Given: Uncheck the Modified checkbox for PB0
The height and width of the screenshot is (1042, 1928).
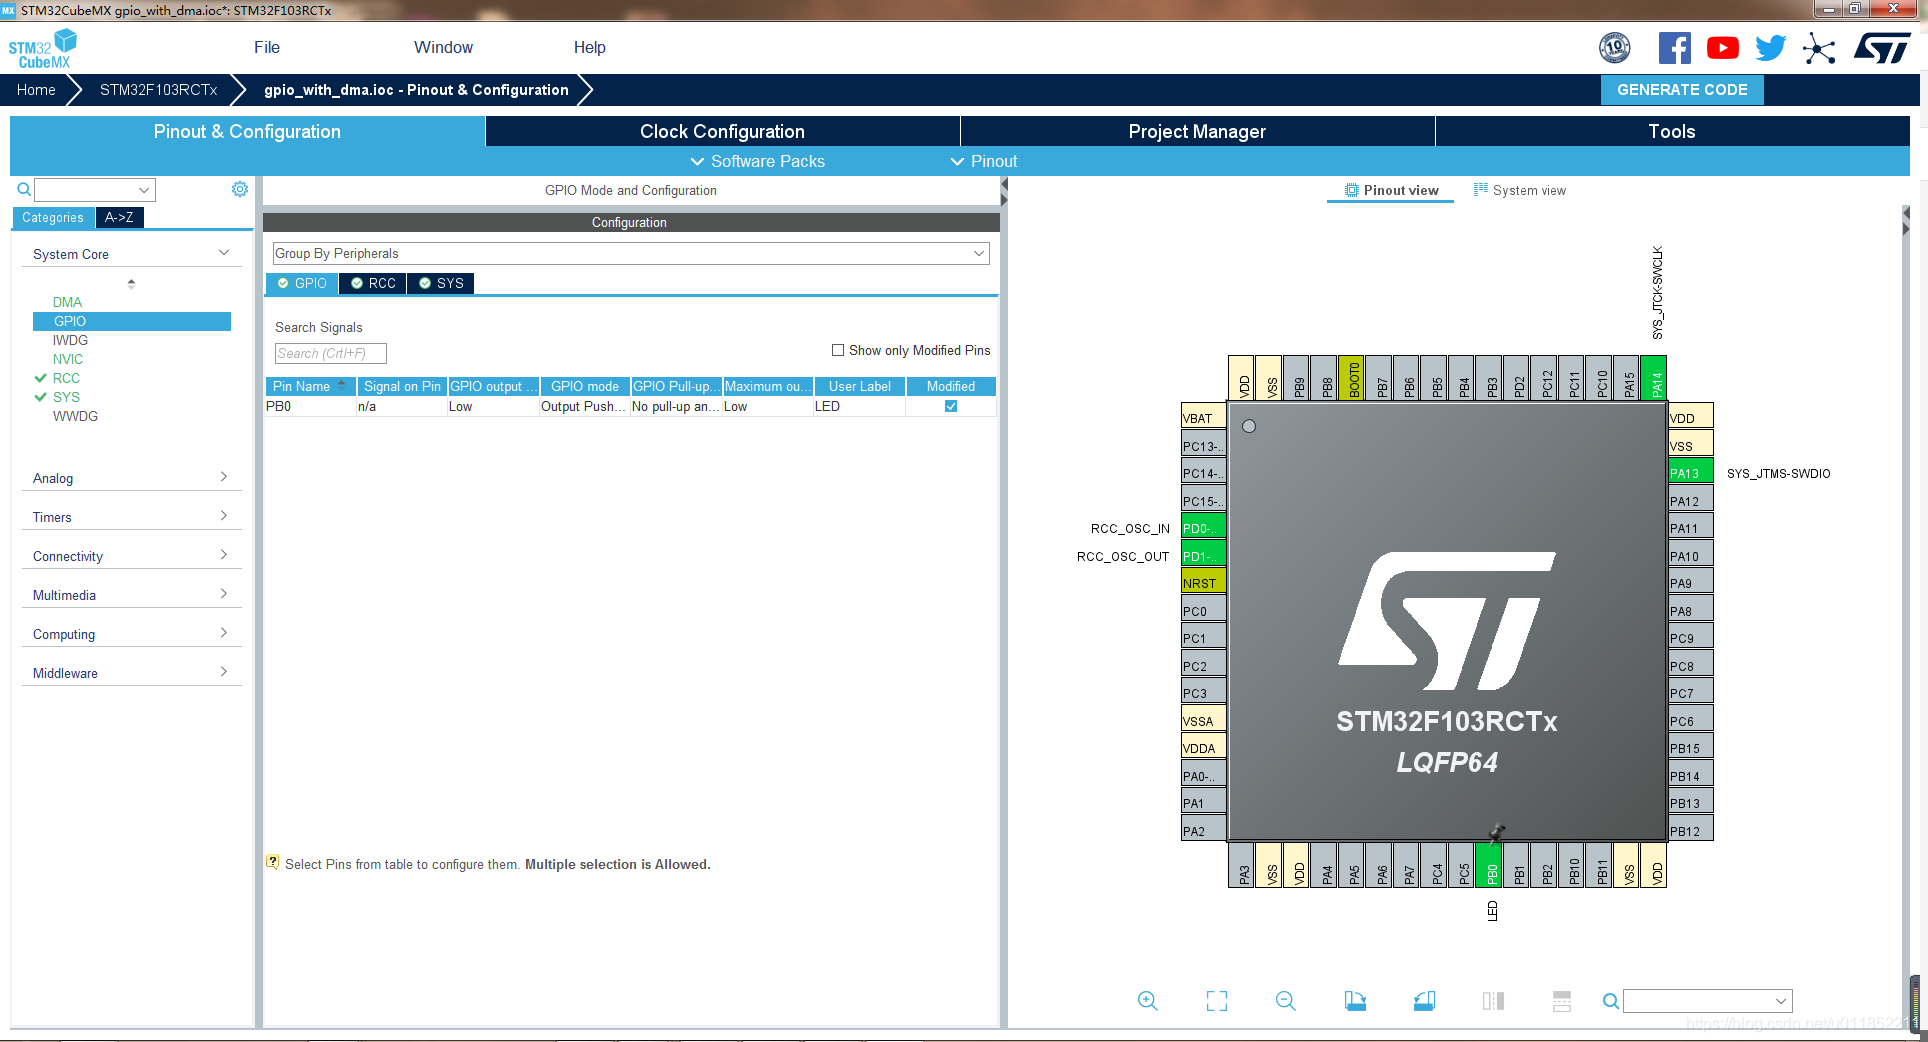Looking at the screenshot, I should pyautogui.click(x=950, y=406).
